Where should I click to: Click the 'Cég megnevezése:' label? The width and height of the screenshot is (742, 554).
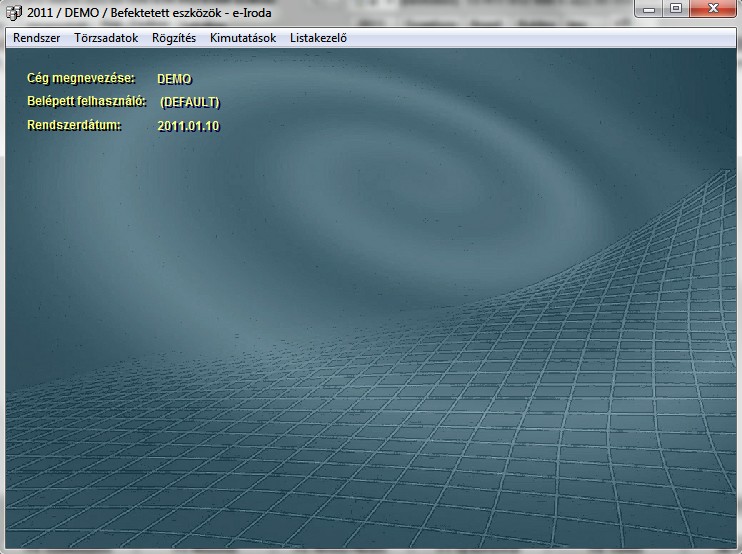point(80,77)
